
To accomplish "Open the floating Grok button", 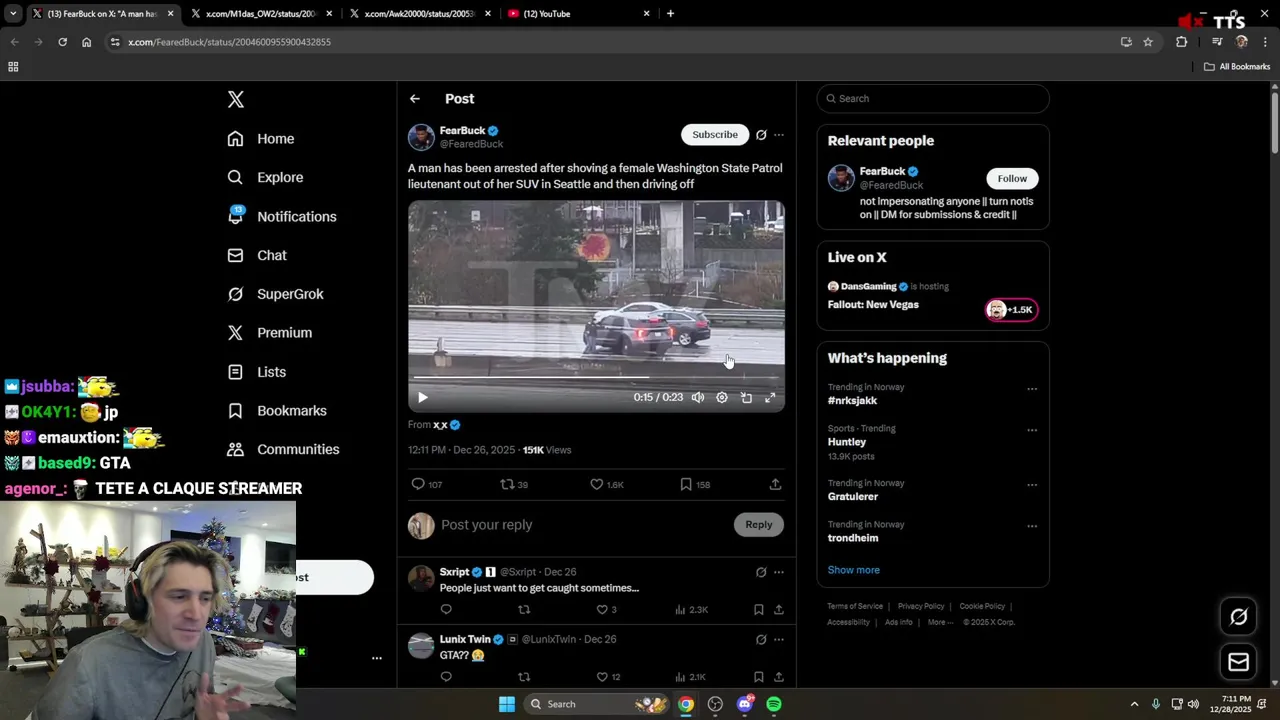I will [1239, 617].
